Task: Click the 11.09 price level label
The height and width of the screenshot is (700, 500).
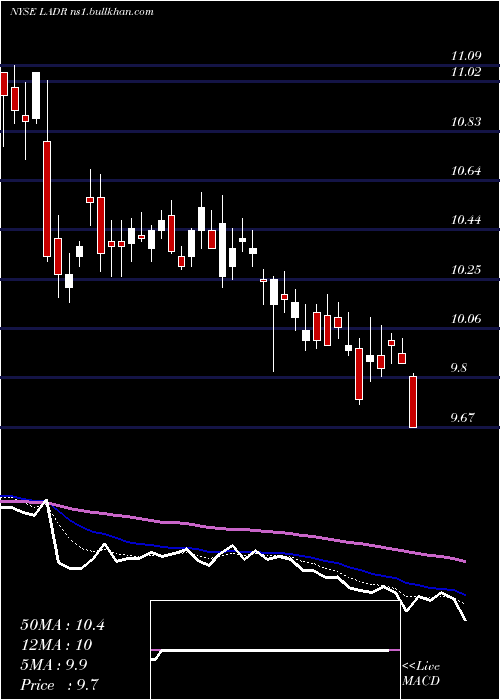Action: 466,56
